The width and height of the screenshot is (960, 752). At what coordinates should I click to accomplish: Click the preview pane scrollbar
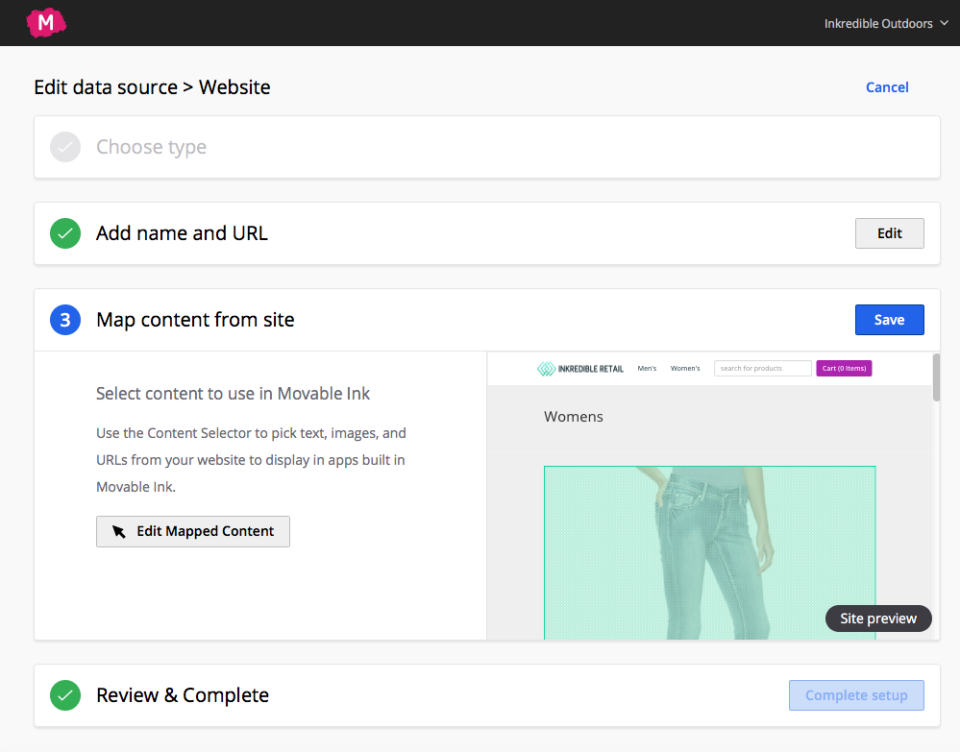click(x=936, y=380)
